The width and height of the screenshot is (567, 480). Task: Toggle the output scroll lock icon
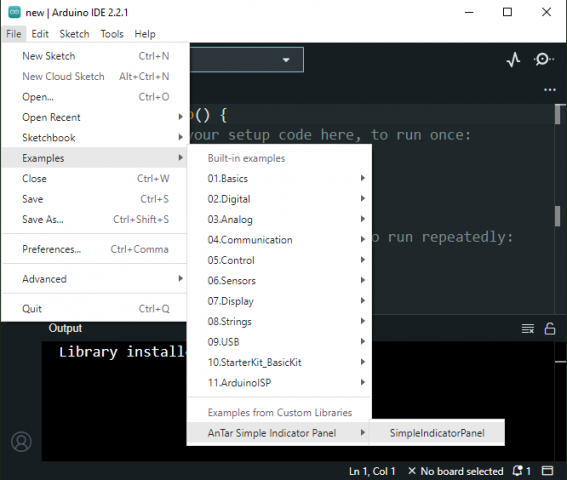click(x=550, y=329)
